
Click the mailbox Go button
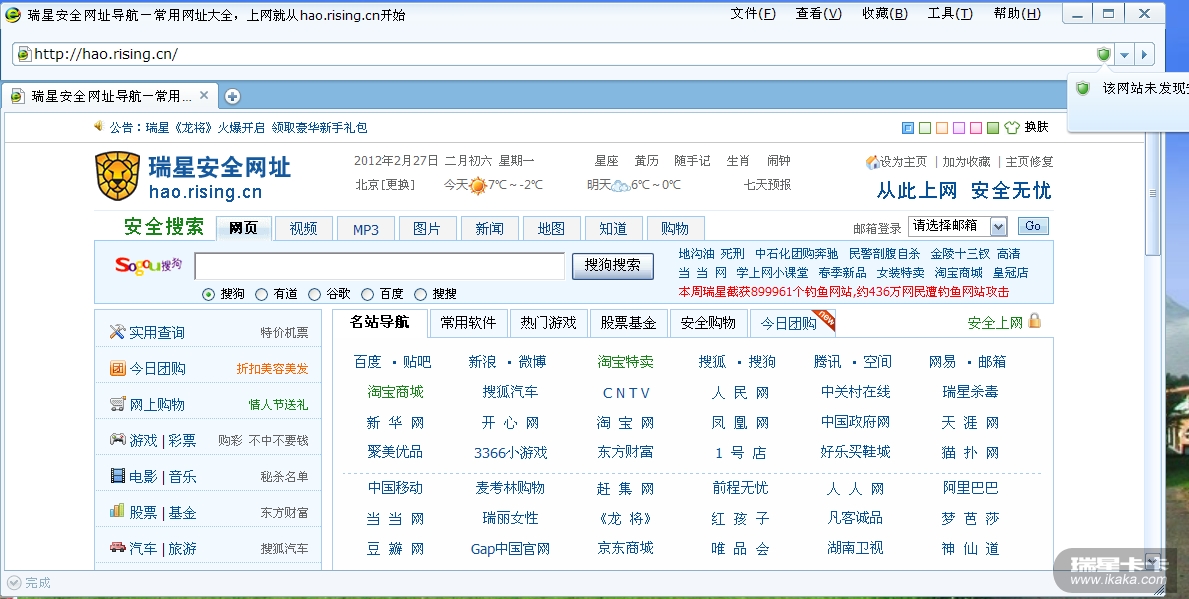click(1033, 226)
